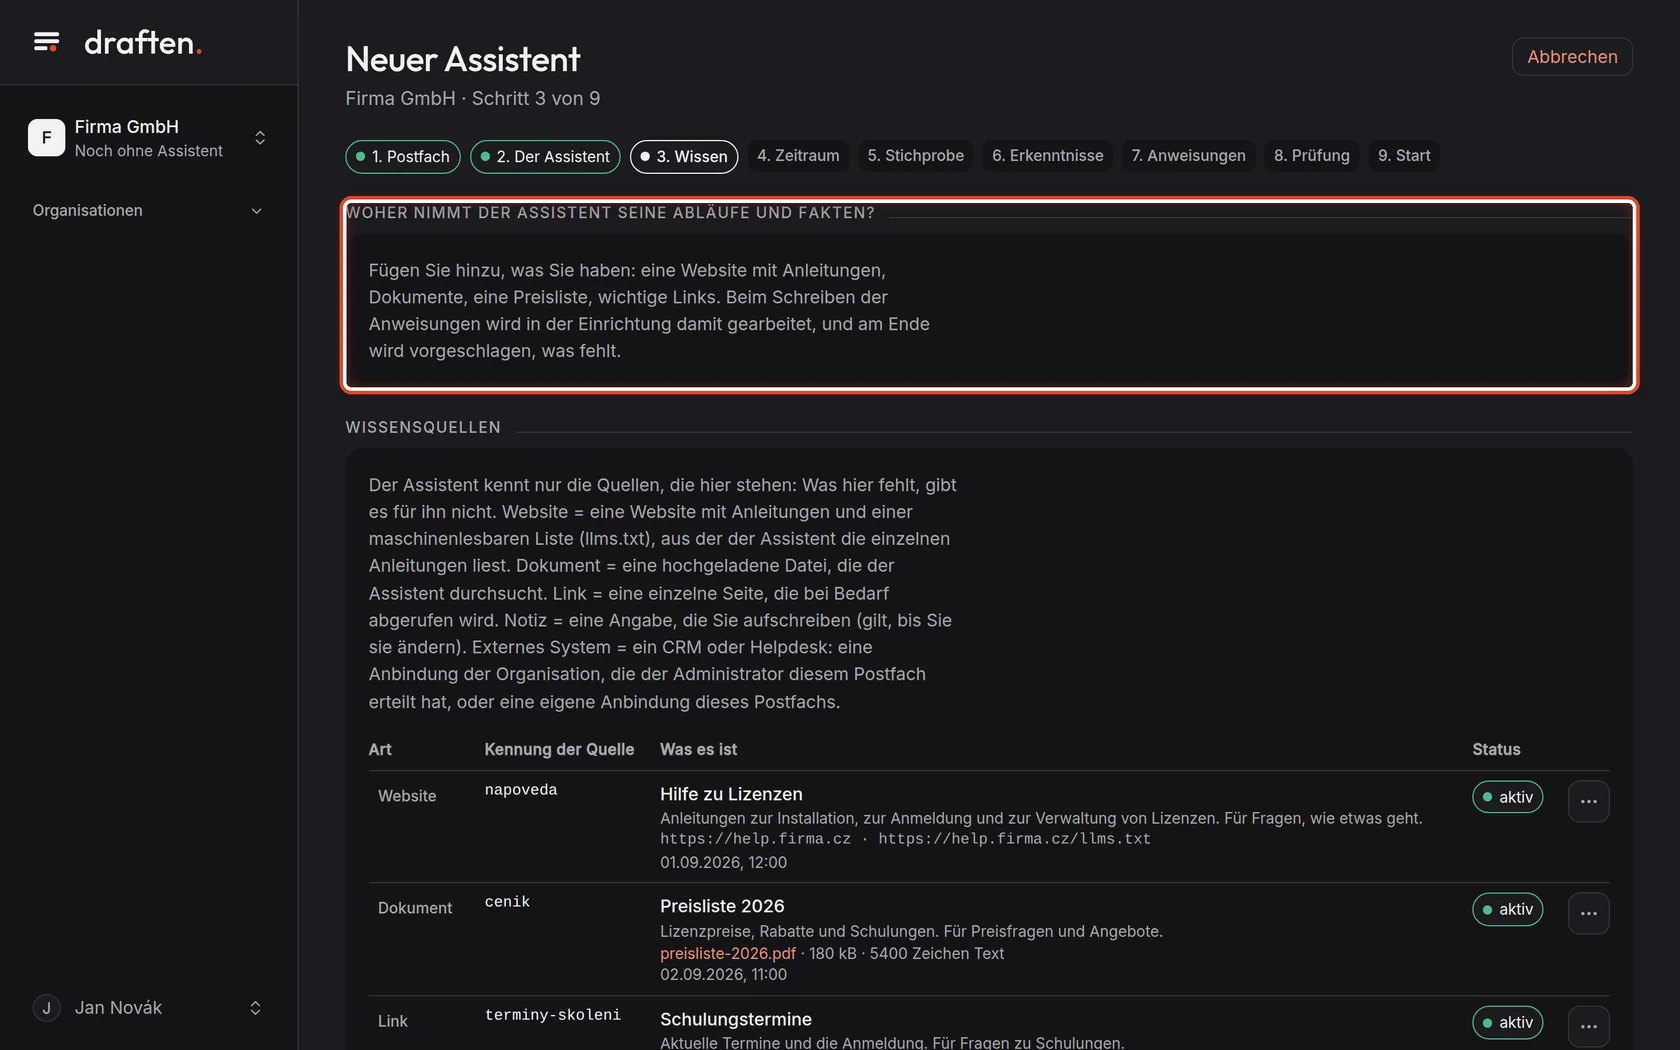The image size is (1680, 1050).
Task: Click the Jan Novák avatar letter J
Action: tap(46, 1008)
